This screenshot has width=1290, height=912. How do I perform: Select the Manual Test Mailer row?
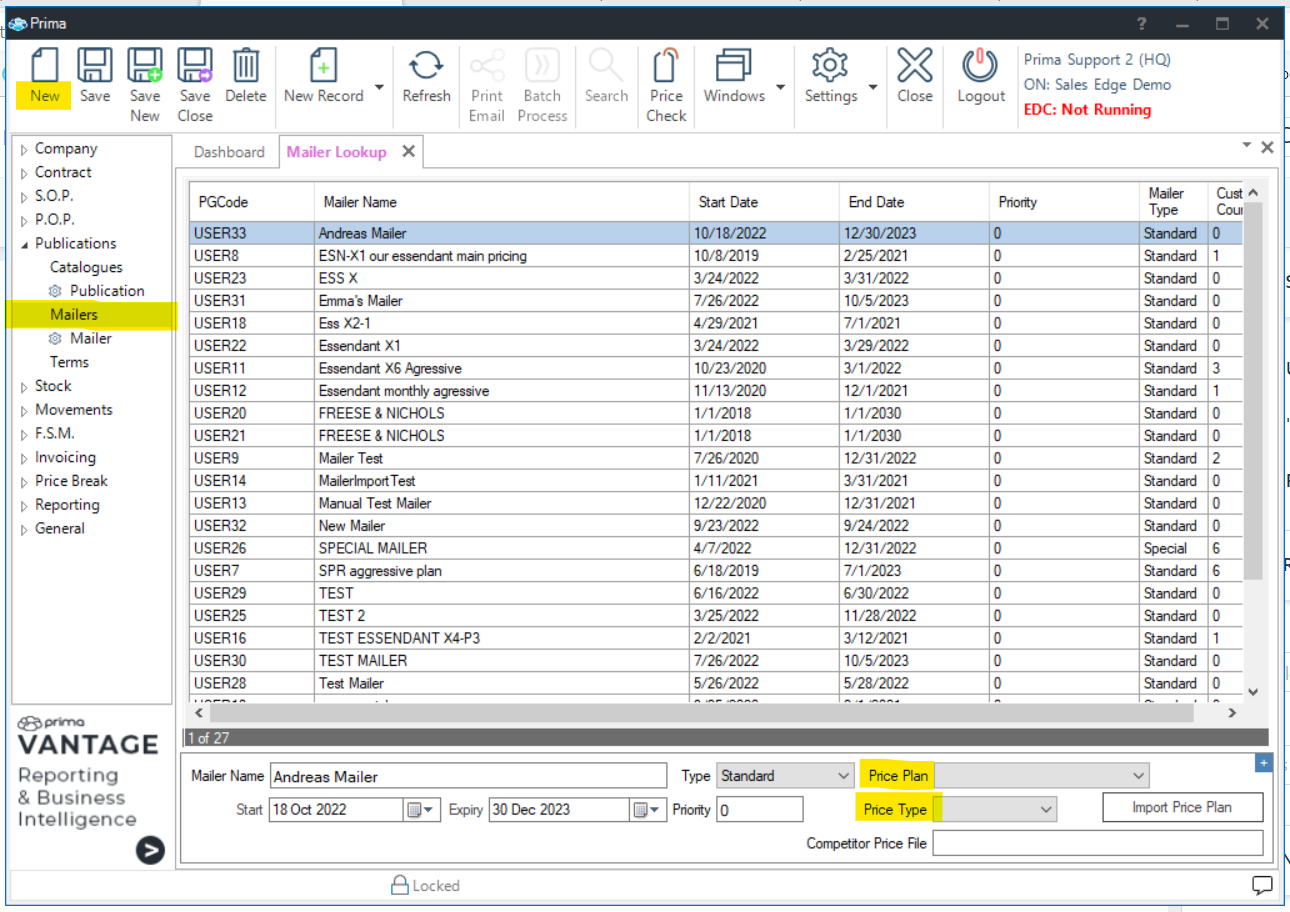point(716,503)
